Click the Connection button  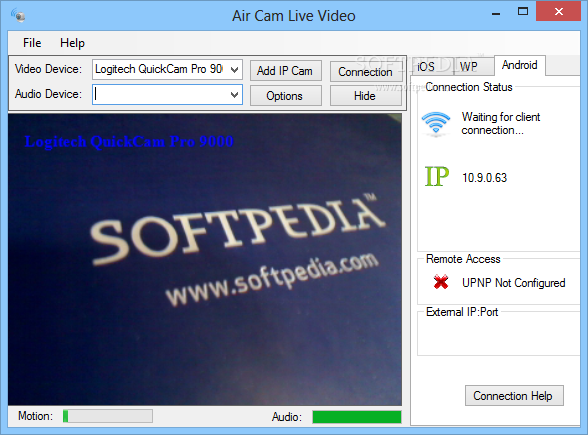(x=366, y=71)
